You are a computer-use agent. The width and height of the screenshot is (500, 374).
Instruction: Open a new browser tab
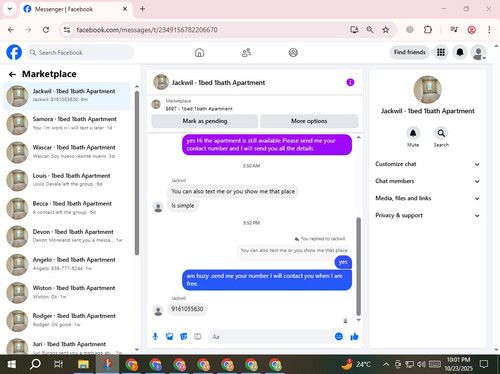click(x=142, y=9)
